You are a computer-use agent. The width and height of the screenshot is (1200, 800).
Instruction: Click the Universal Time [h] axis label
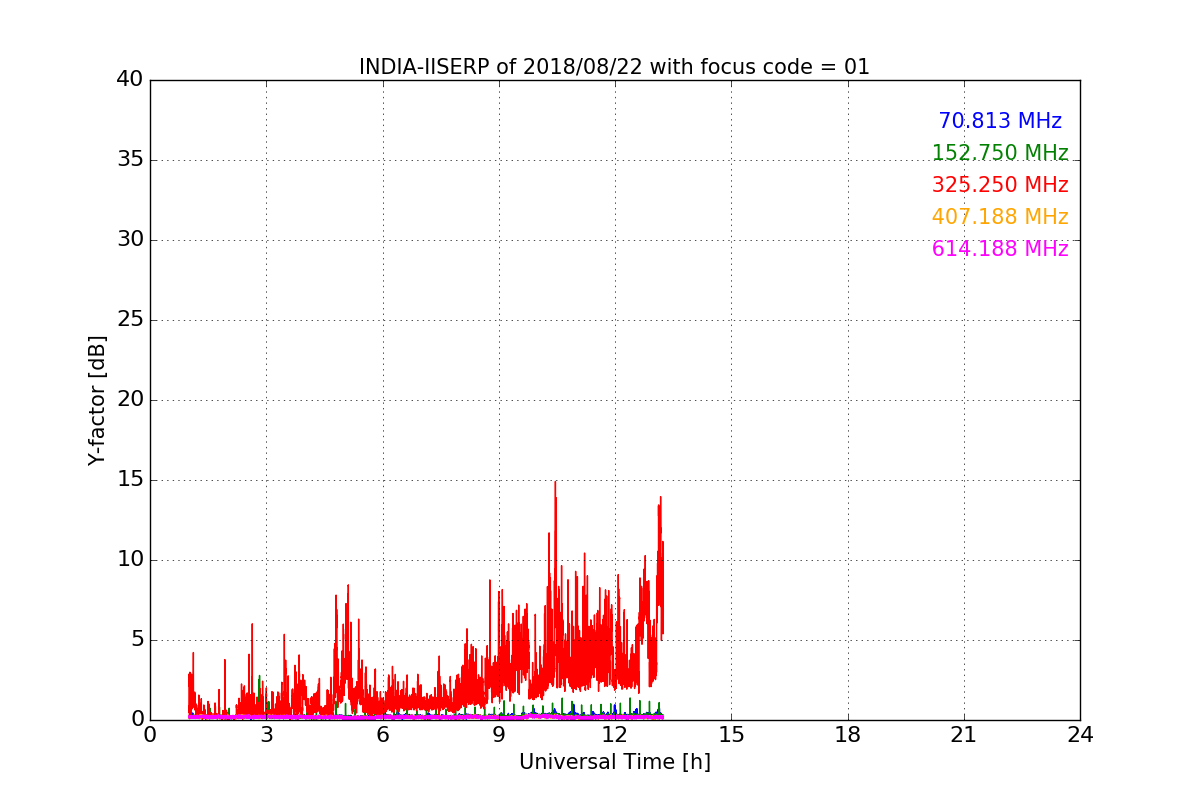pyautogui.click(x=615, y=762)
